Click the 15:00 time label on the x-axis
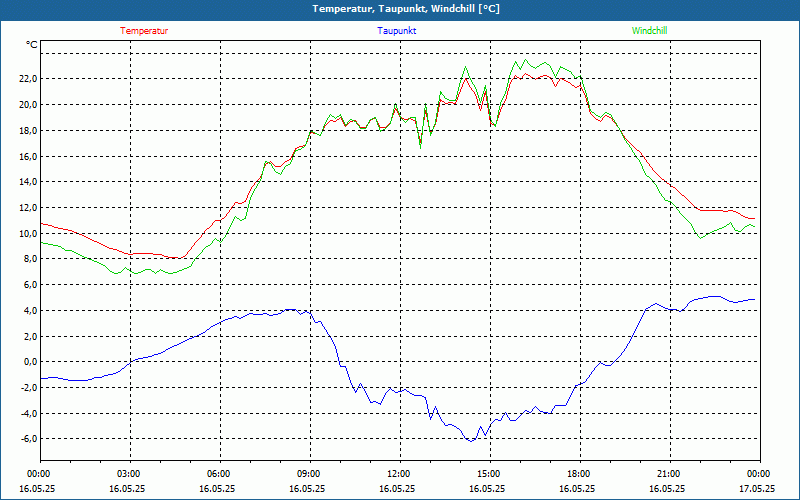800x500 pixels. (x=490, y=474)
